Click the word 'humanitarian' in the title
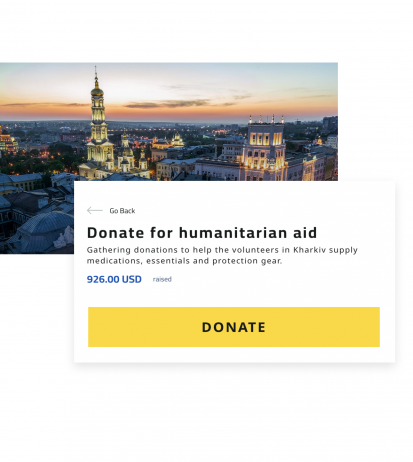413x462 pixels. tap(233, 233)
